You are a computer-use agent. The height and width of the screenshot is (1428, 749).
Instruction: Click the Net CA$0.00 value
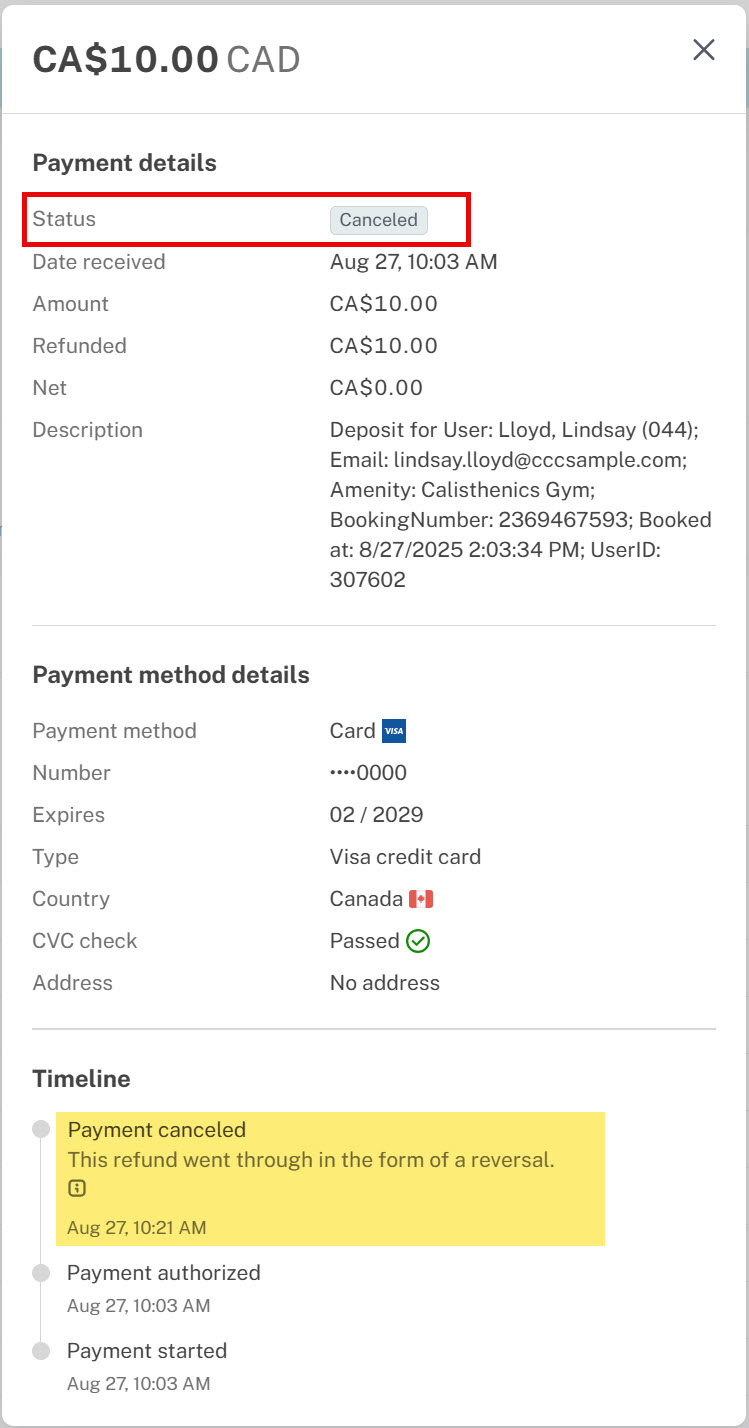point(377,388)
